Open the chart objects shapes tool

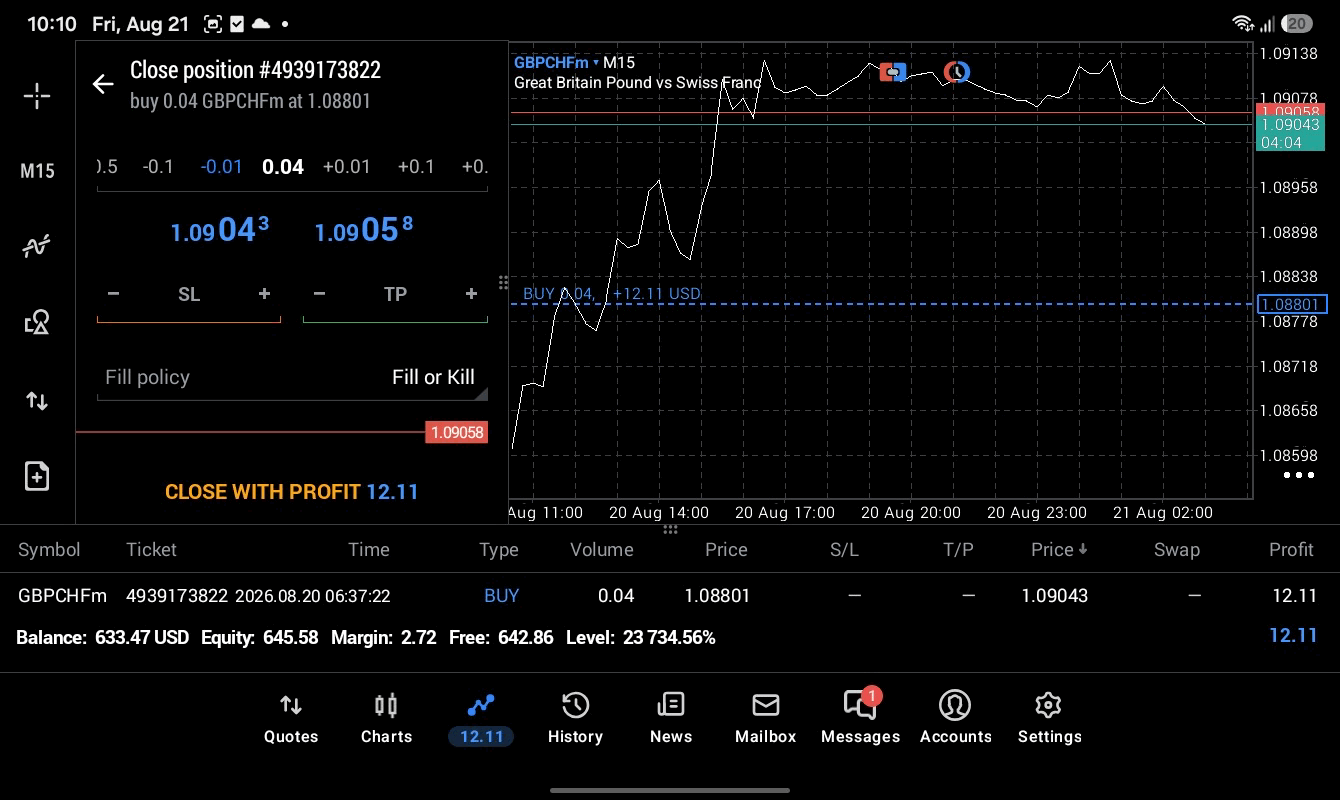(37, 322)
